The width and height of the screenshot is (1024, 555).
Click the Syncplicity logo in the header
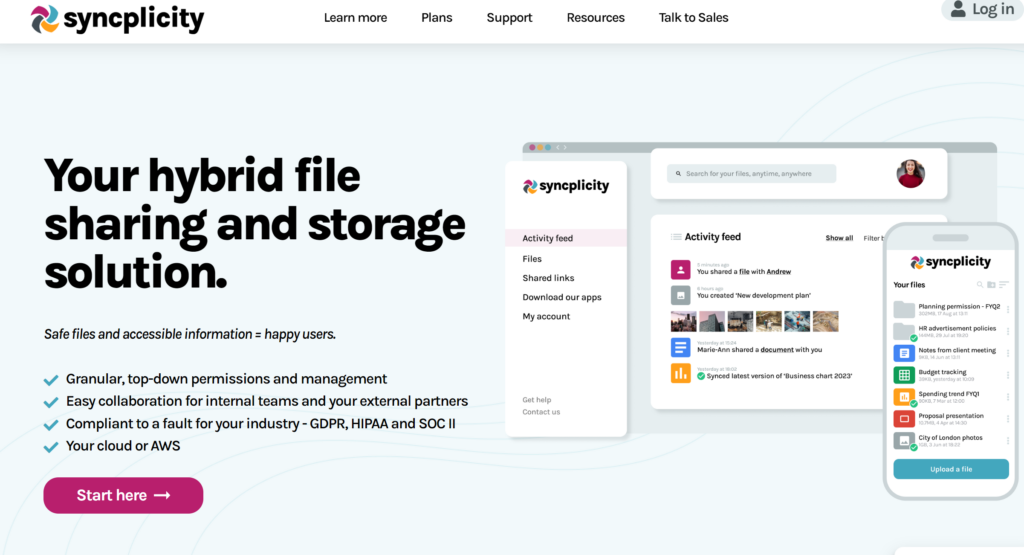coord(117,18)
